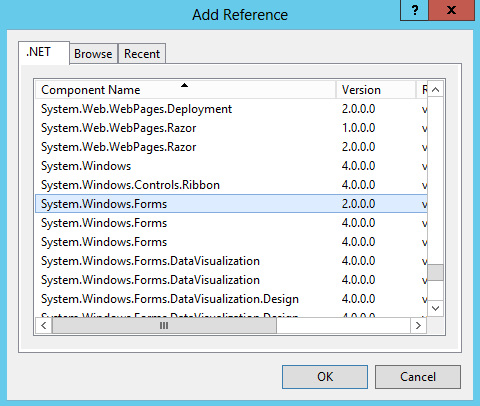
Task: Click version 4.0.0.0 of System.Windows.Controls.Ribbon
Action: point(358,185)
